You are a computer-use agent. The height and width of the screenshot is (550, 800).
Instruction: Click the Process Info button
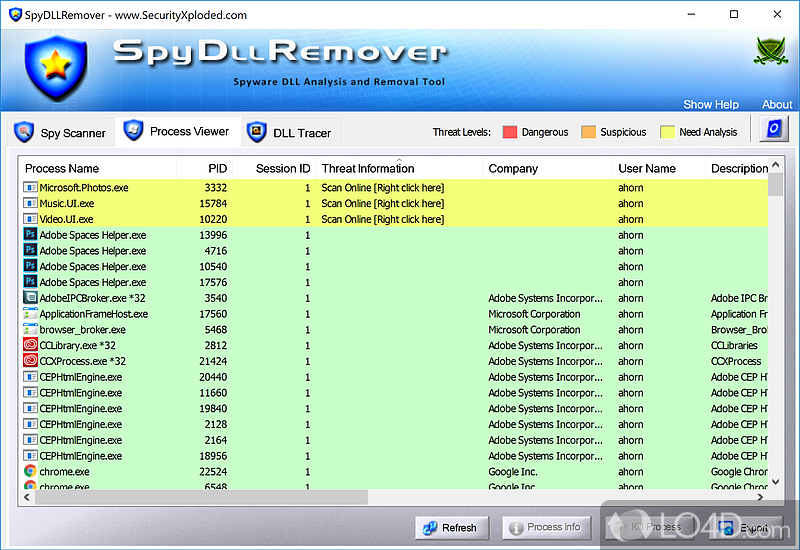pyautogui.click(x=546, y=528)
